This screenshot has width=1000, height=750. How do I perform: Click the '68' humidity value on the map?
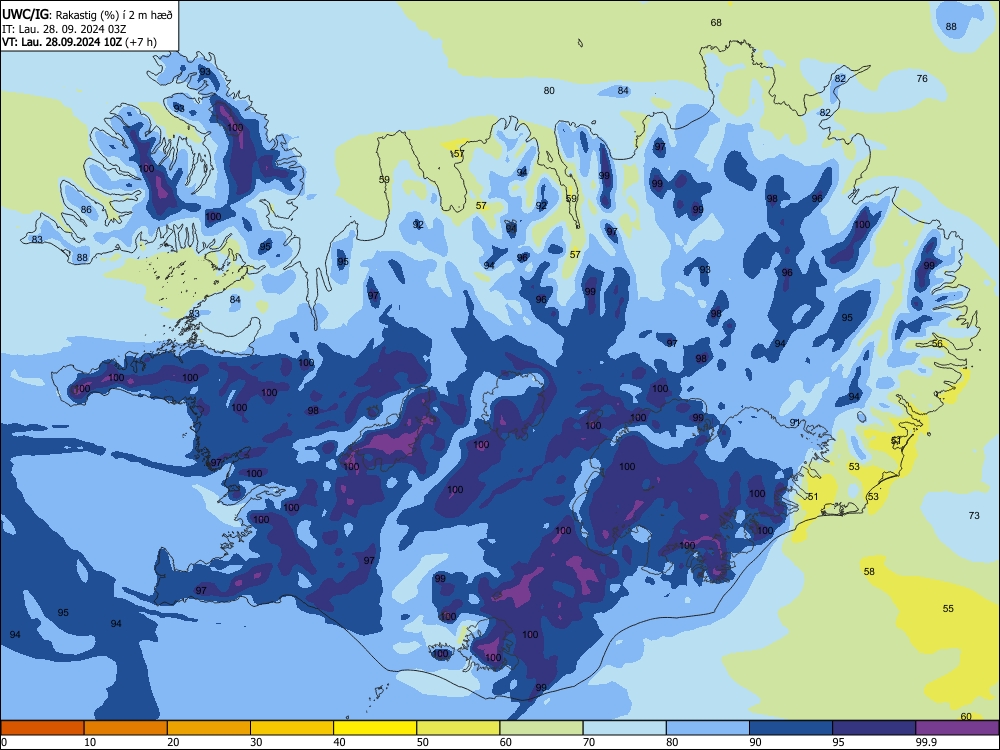click(716, 23)
